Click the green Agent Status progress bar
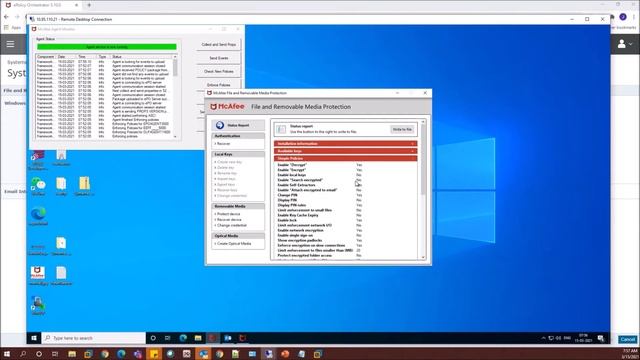Viewport: 640px width, 360px height. click(107, 47)
